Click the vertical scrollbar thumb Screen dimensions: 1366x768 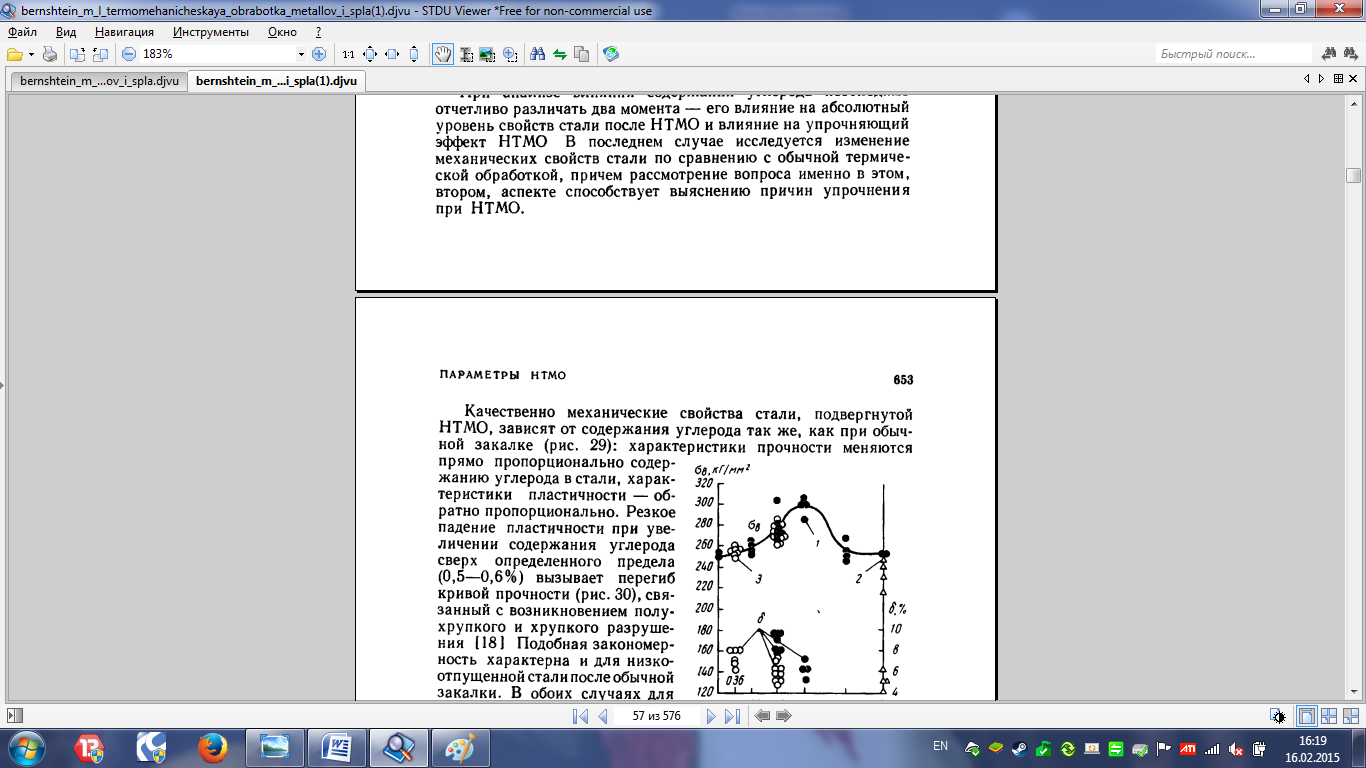[x=1354, y=175]
